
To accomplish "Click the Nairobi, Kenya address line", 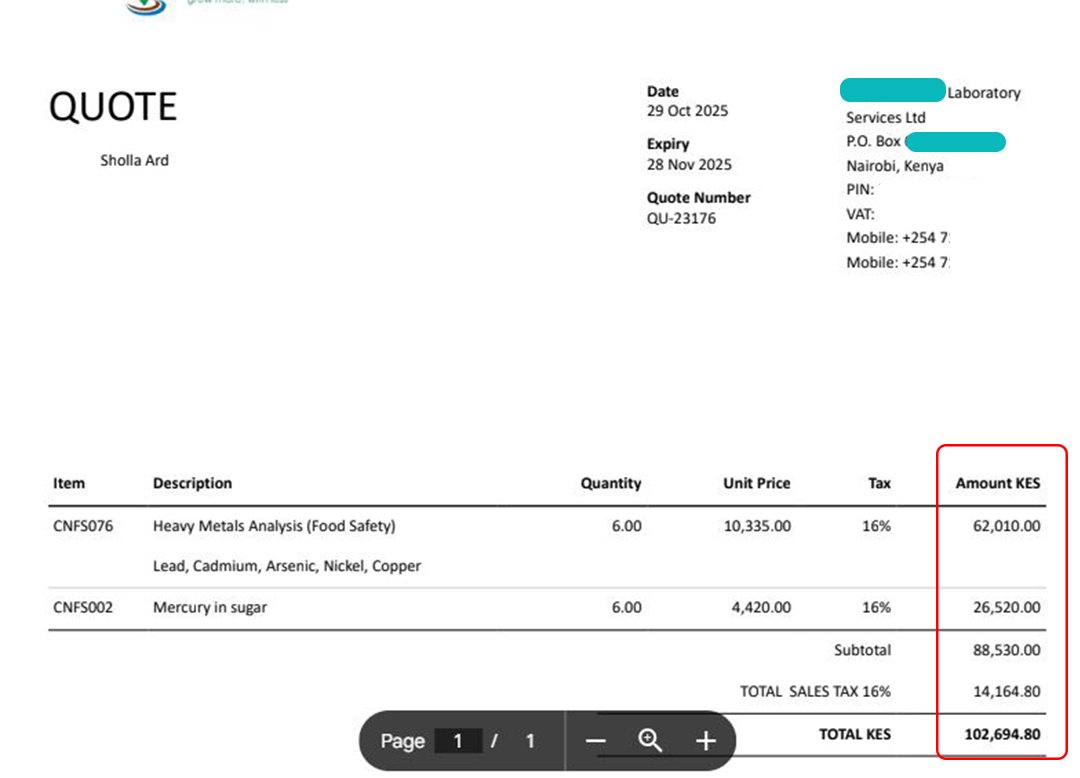I will 895,166.
